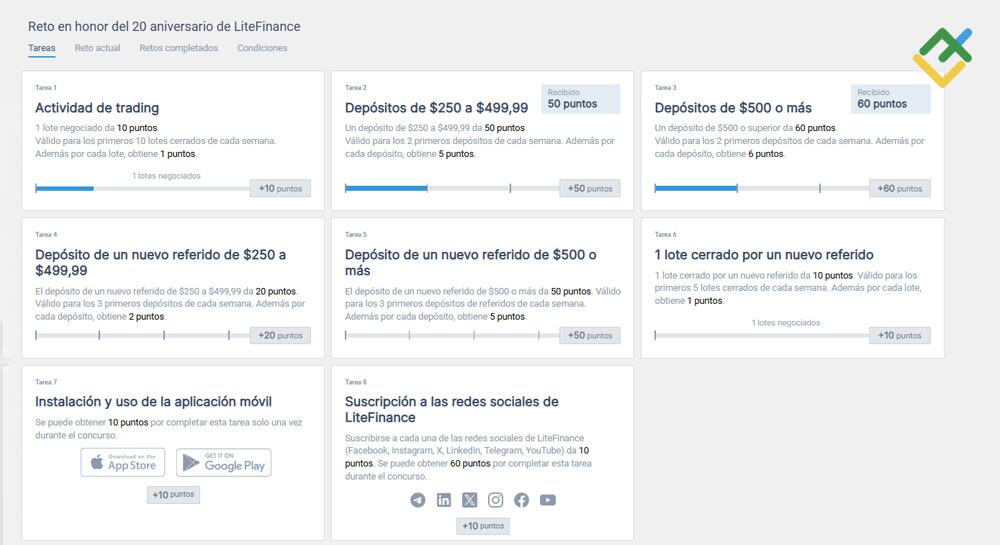The width and height of the screenshot is (1000, 545).
Task: Switch to the Reto actual tab
Action: click(98, 48)
